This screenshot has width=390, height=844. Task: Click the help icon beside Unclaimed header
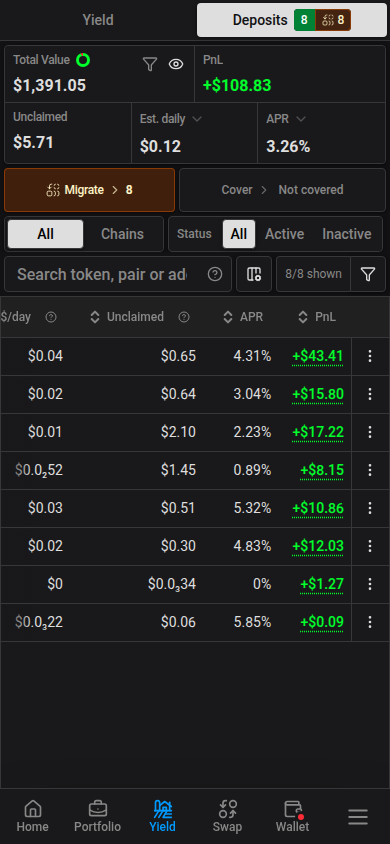[184, 317]
